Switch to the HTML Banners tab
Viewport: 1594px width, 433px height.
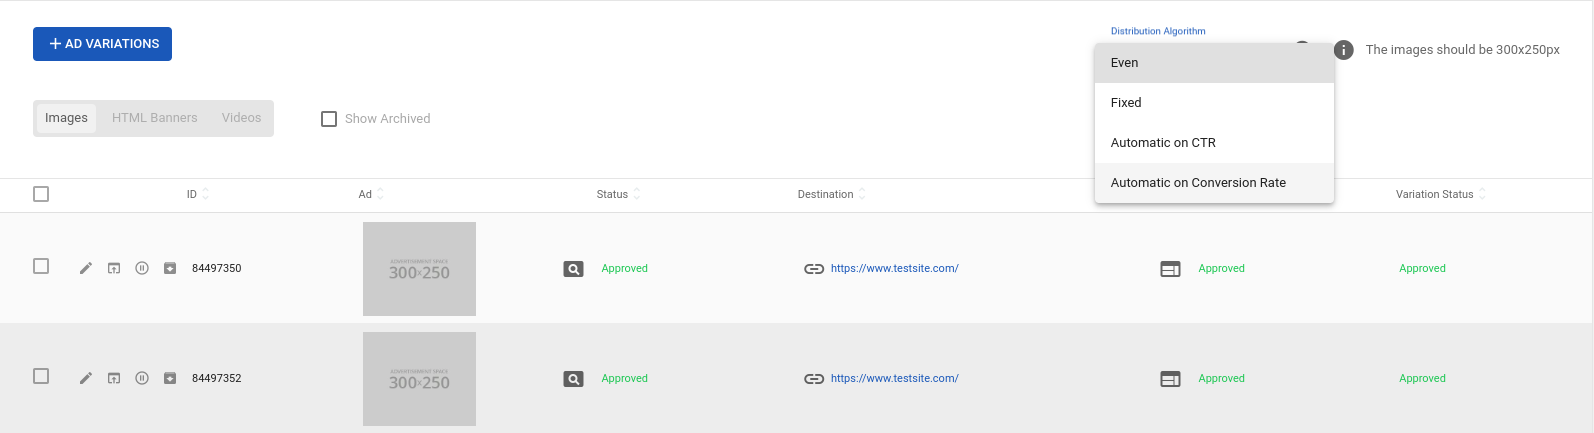click(x=155, y=118)
